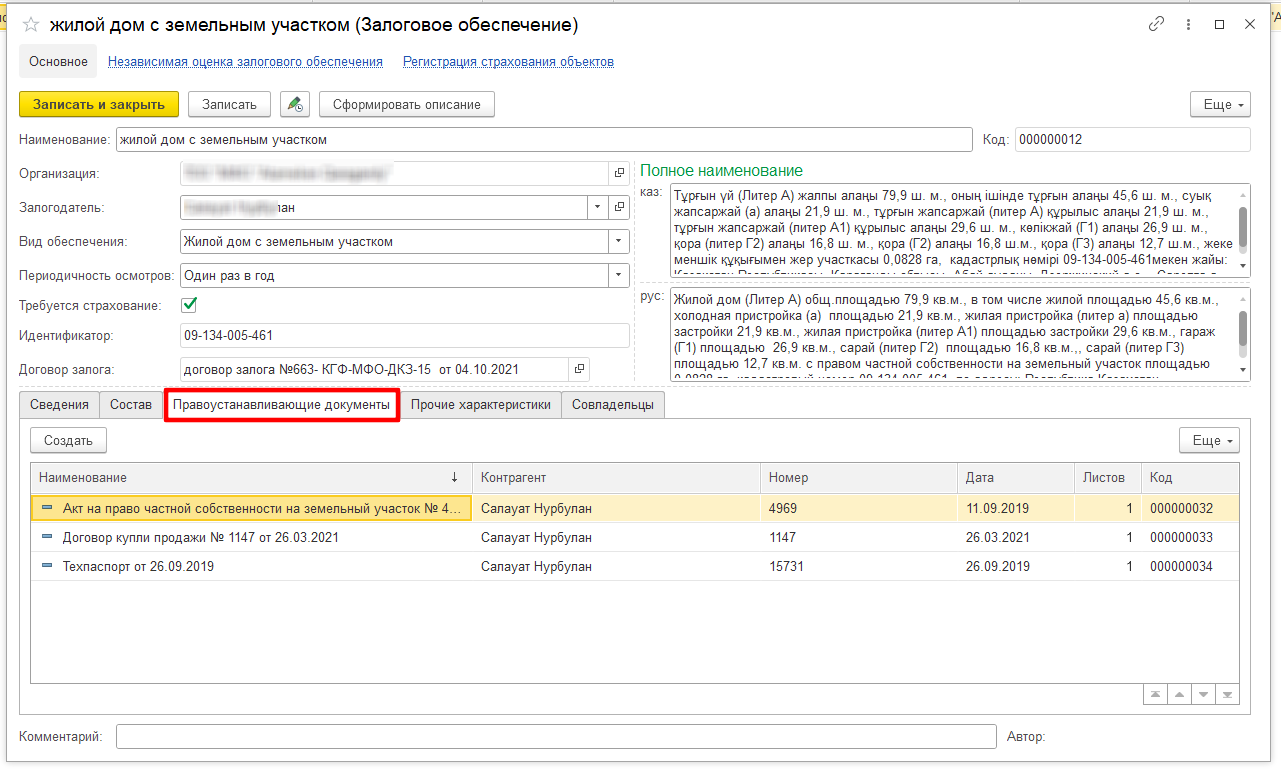
Task: Click the scrollbar of the Kazakh full name text
Action: click(1243, 229)
